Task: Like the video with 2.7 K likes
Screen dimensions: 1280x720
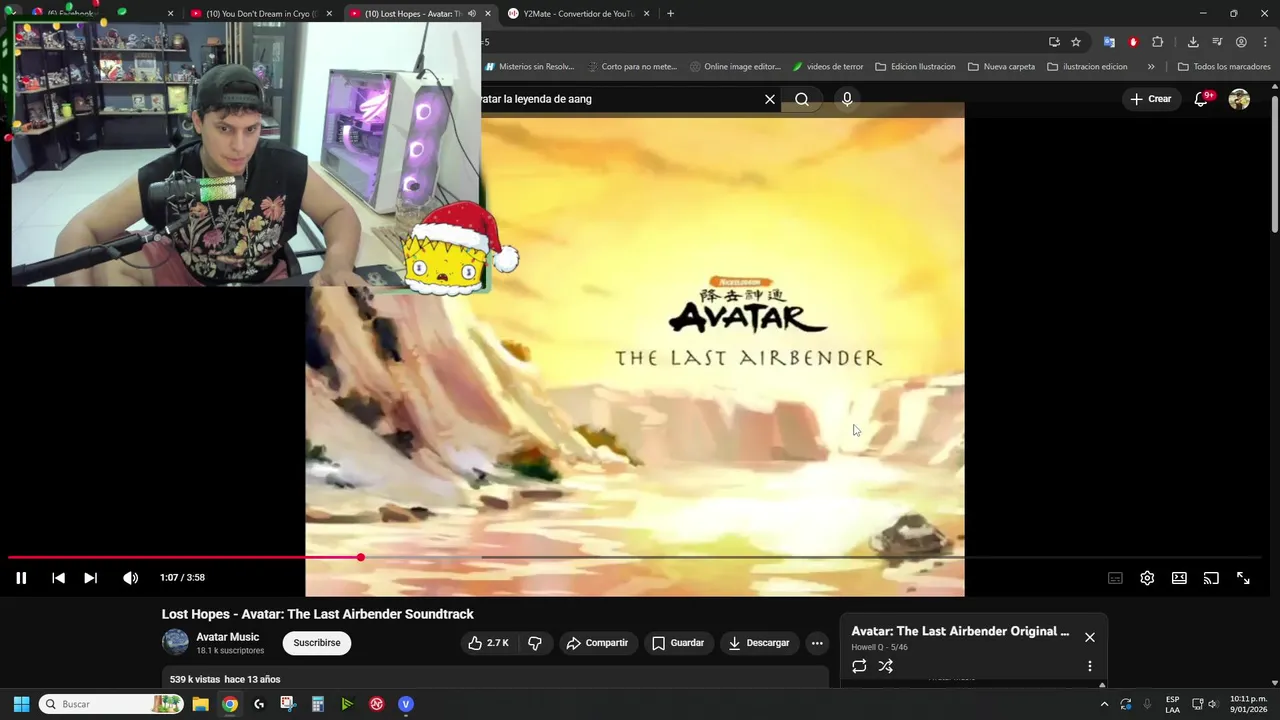Action: tap(488, 643)
